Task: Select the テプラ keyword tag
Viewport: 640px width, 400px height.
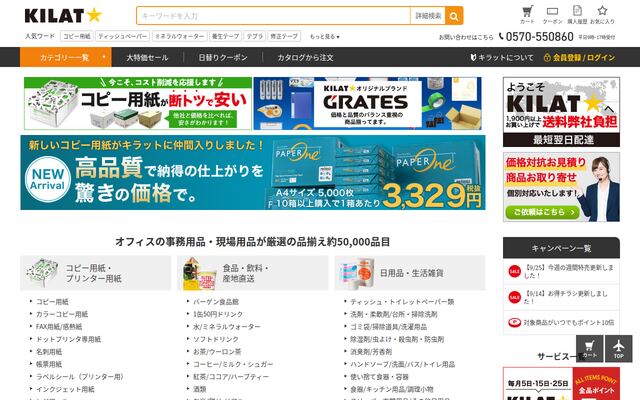Action: point(255,36)
